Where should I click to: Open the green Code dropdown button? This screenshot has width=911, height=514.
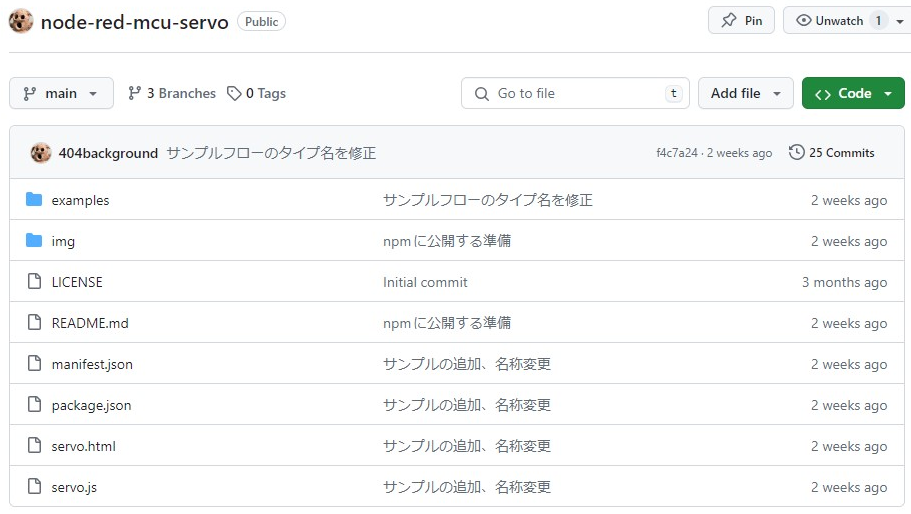[853, 93]
